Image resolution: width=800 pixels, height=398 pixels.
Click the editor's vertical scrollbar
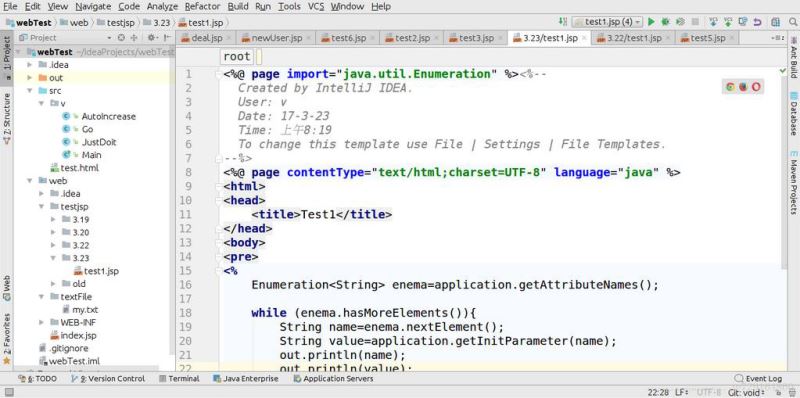click(785, 168)
